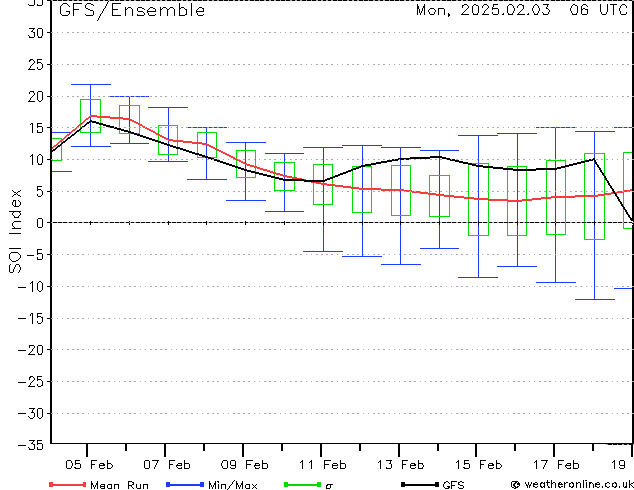The width and height of the screenshot is (634, 490).
Task: Click the 09 Feb axis label
Action: click(245, 465)
